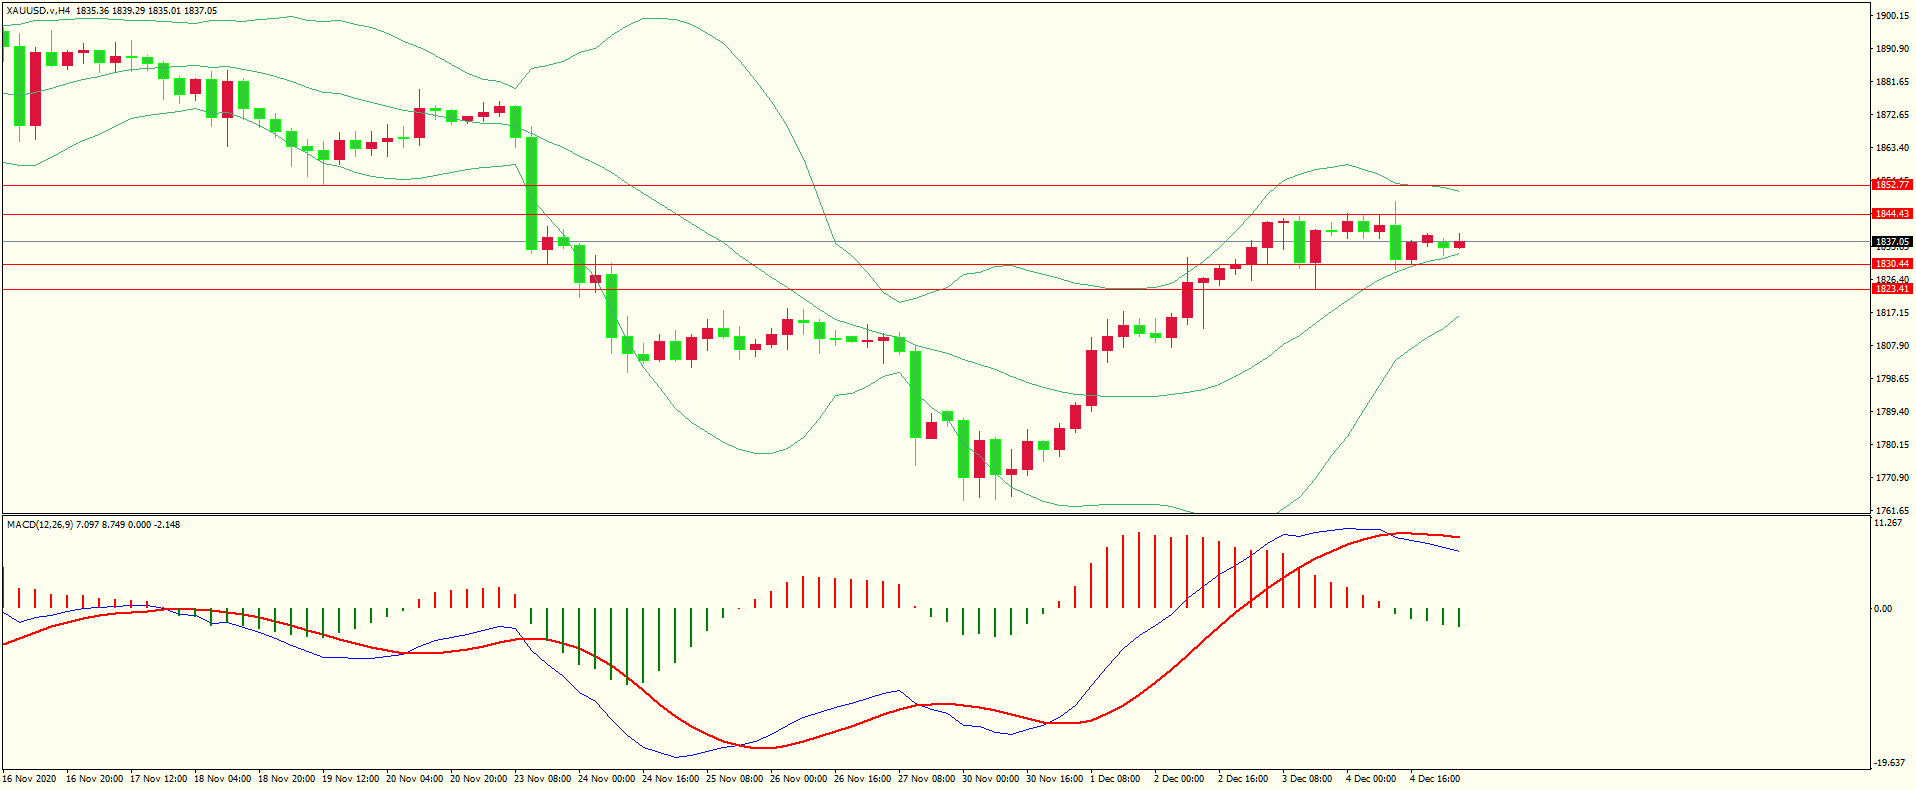The height and width of the screenshot is (790, 1916).
Task: Select the red 1844.43 price level tag
Action: pos(1891,214)
